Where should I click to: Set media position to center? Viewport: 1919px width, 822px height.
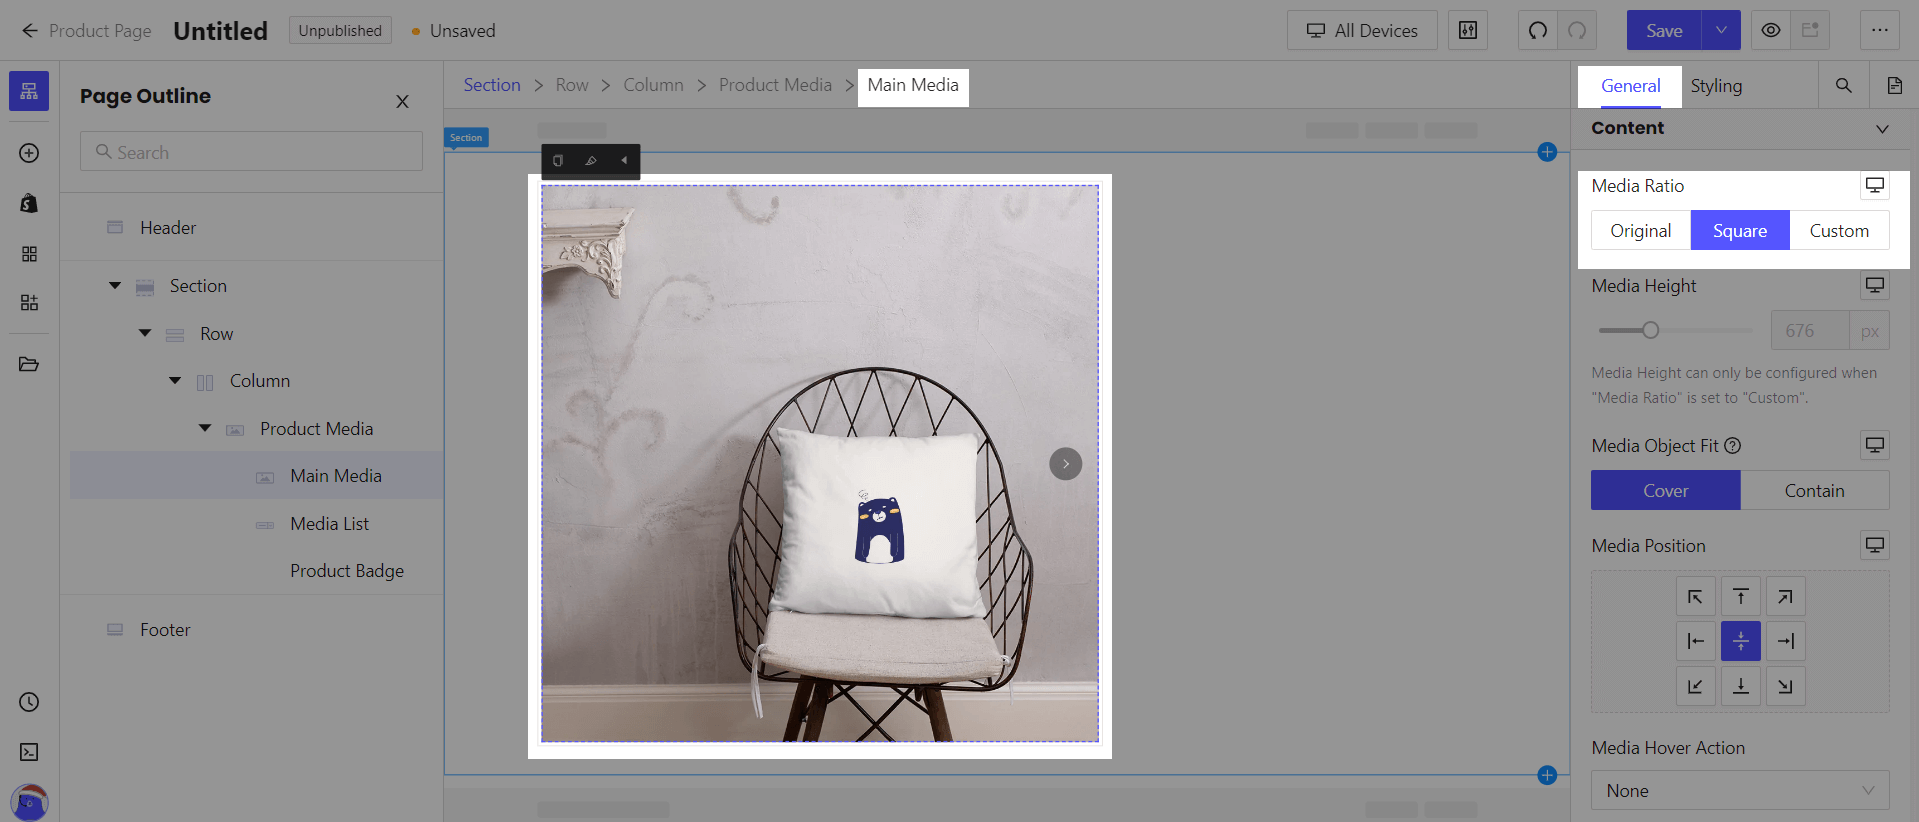1741,641
